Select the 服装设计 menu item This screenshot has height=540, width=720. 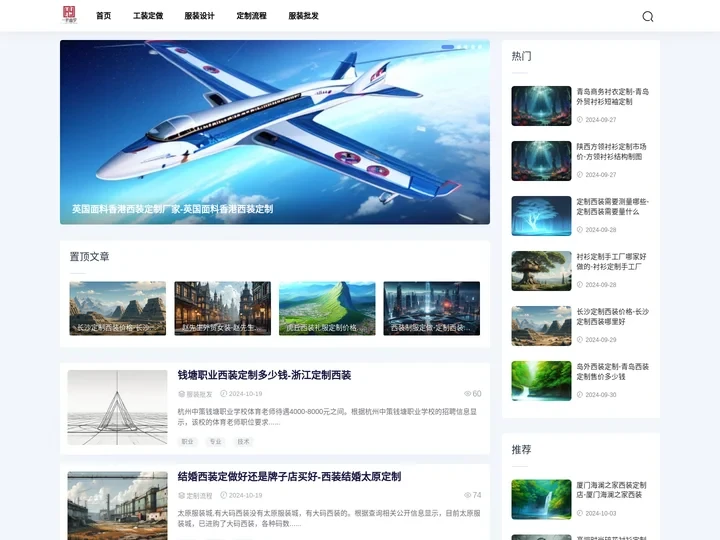coord(199,16)
